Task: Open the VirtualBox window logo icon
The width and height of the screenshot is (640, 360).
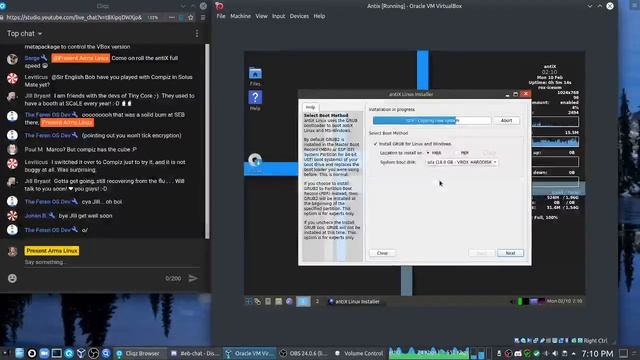Action: [219, 6]
